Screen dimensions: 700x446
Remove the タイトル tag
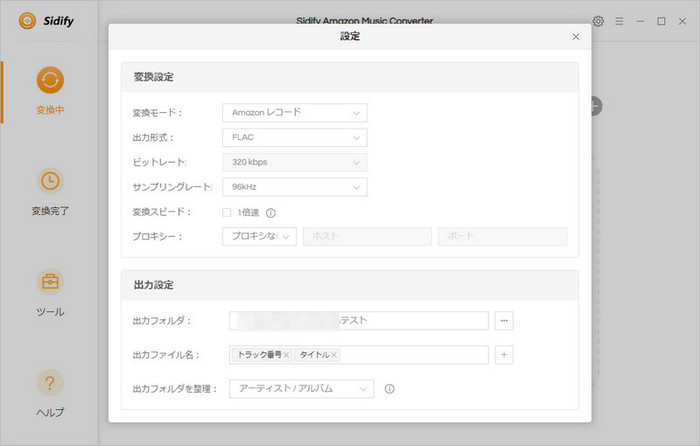click(x=333, y=355)
